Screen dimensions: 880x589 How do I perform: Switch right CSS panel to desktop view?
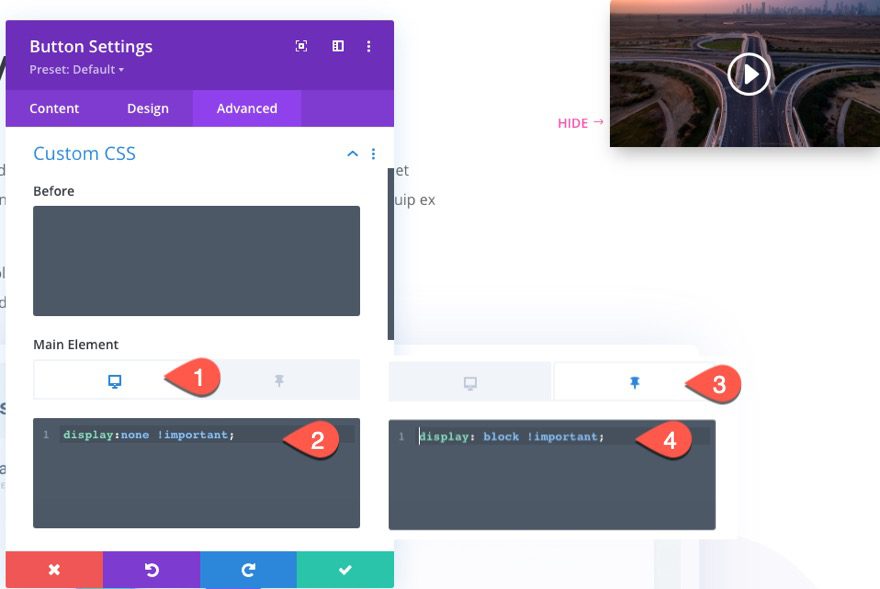pos(469,381)
